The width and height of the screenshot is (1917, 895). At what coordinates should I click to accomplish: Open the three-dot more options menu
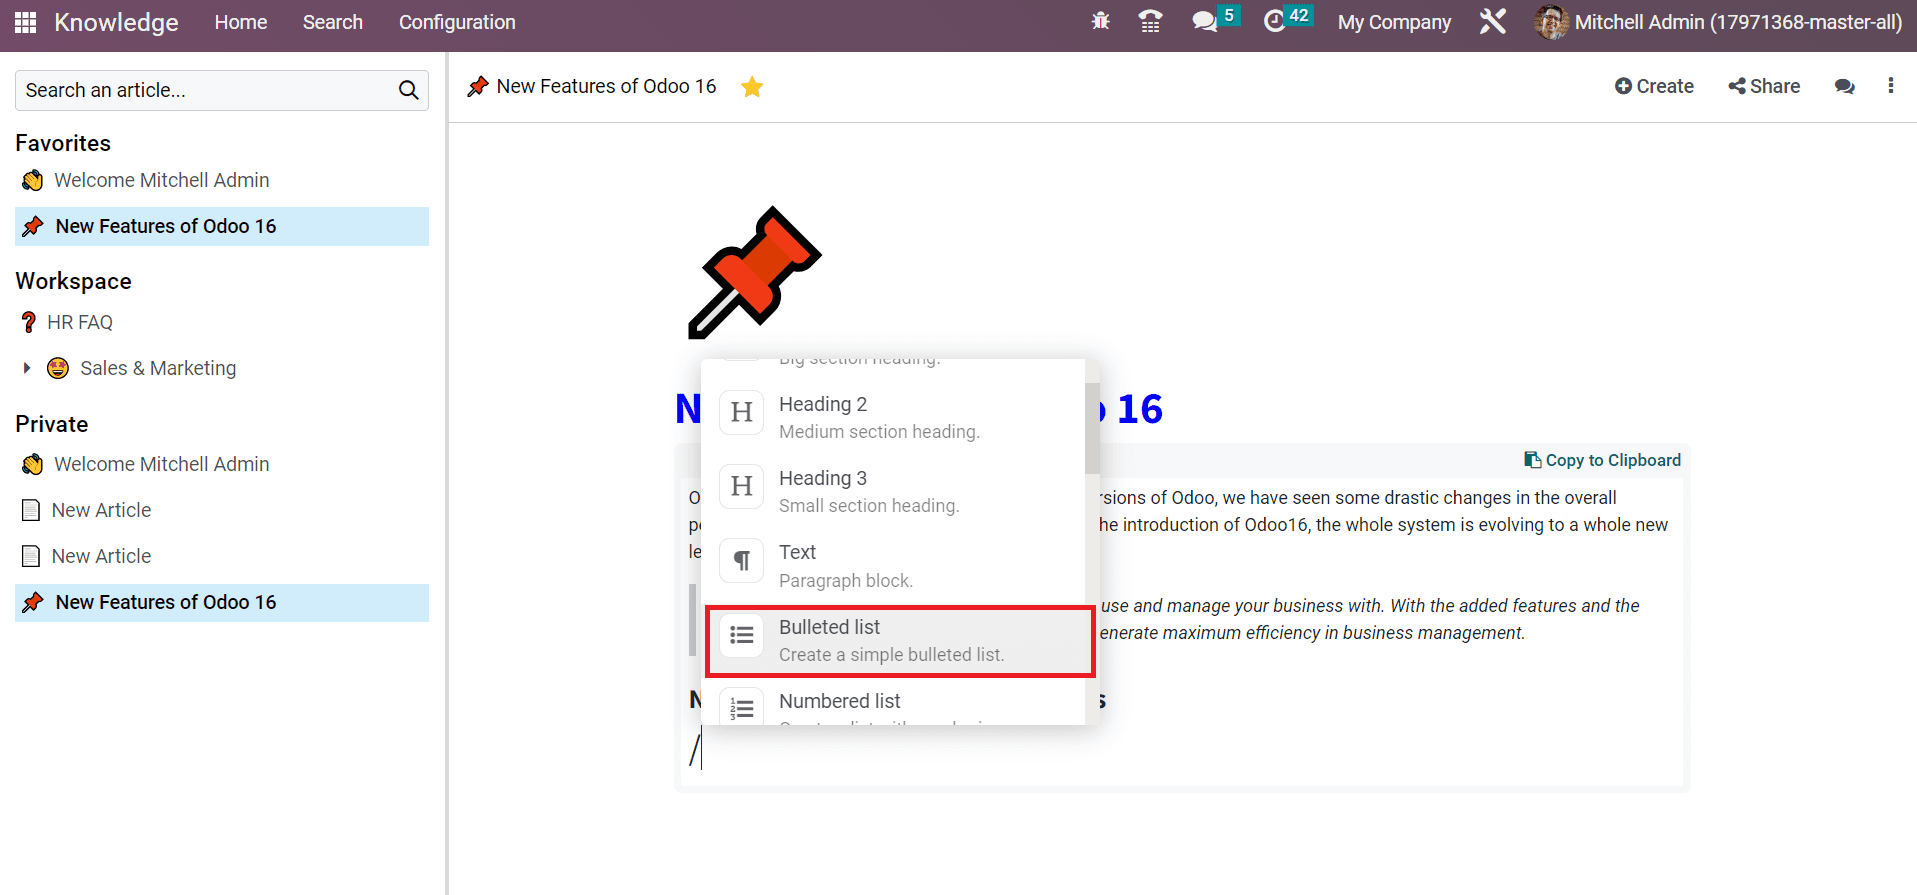pyautogui.click(x=1890, y=86)
